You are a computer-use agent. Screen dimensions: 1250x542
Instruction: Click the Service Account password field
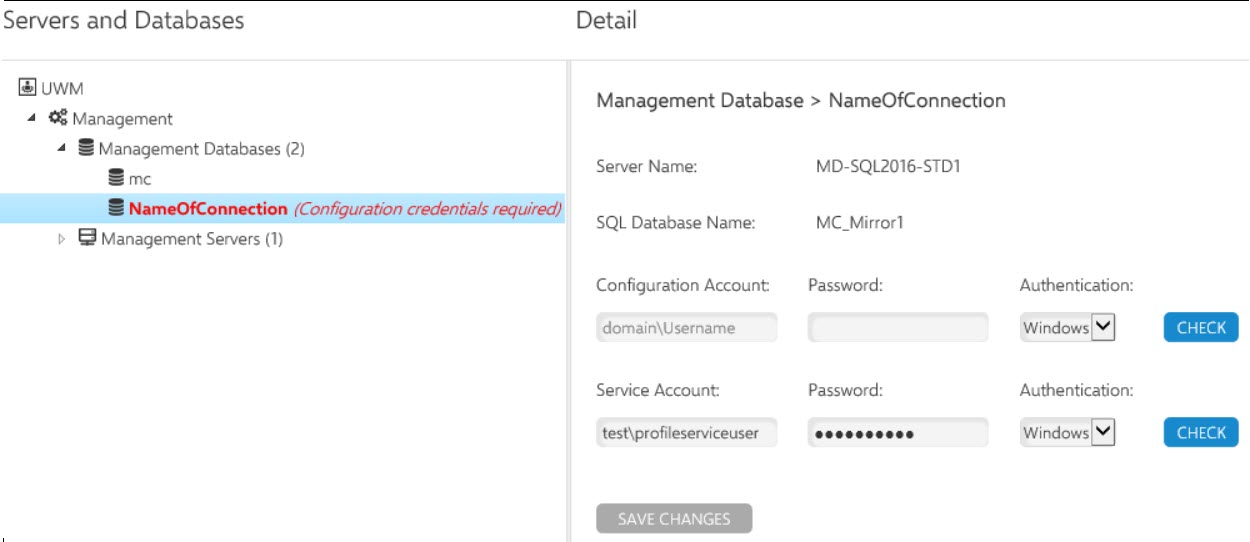click(897, 433)
